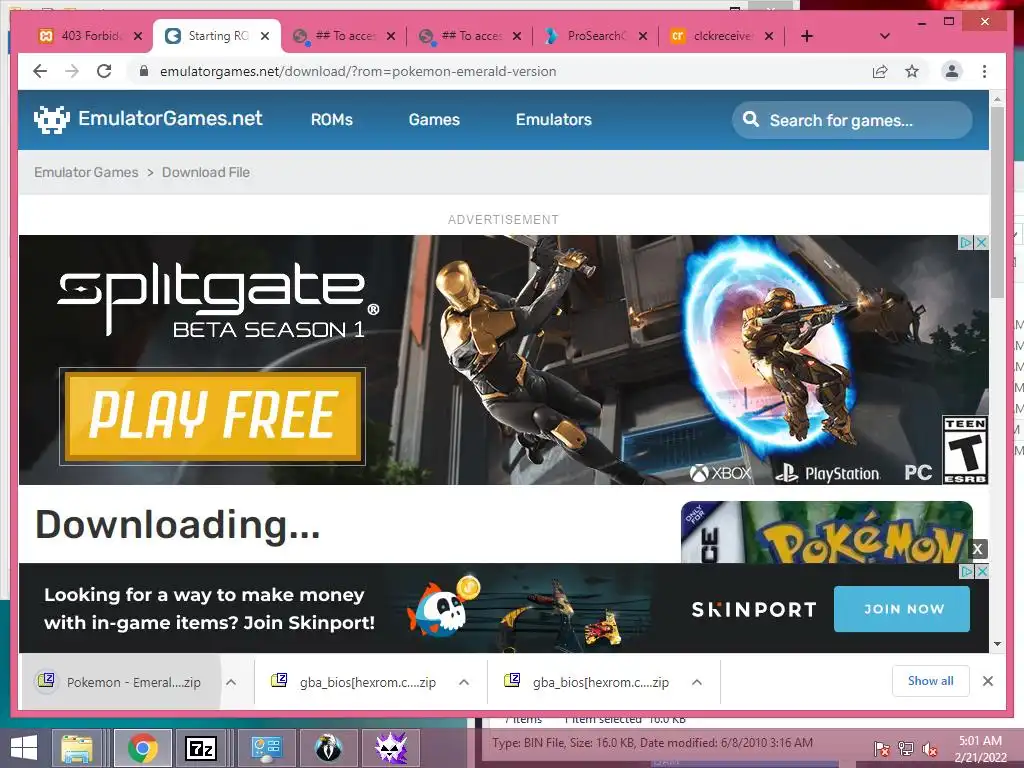Click the scrollbar down arrow
1024x768 pixels.
(x=997, y=644)
